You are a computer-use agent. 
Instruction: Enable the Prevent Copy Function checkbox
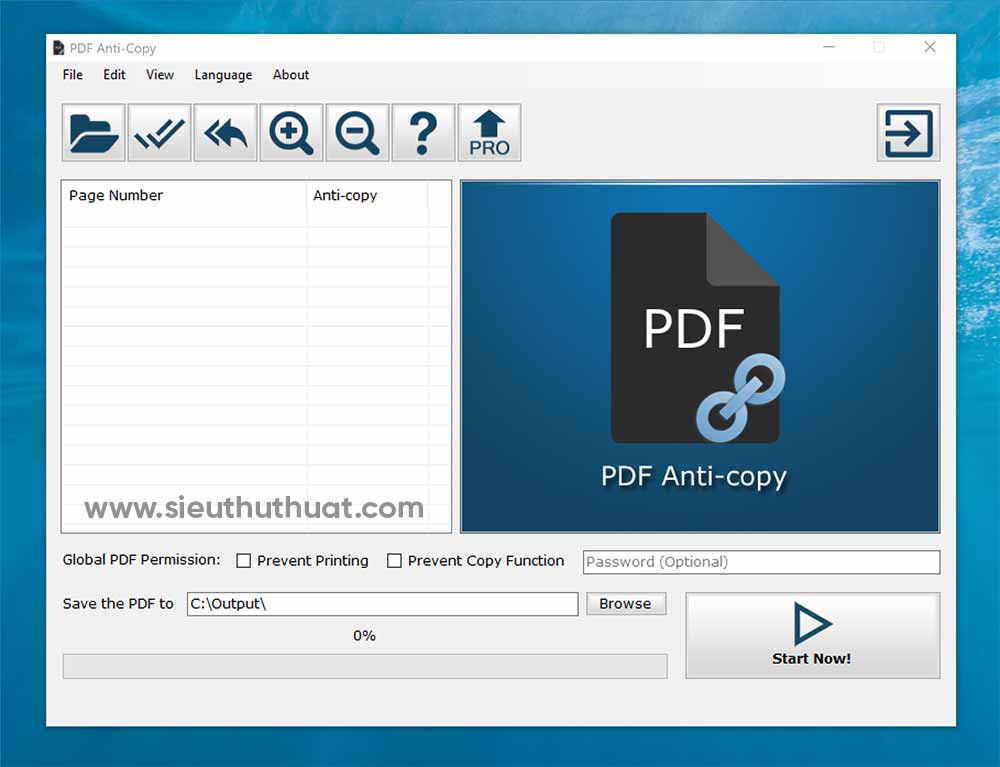point(394,560)
